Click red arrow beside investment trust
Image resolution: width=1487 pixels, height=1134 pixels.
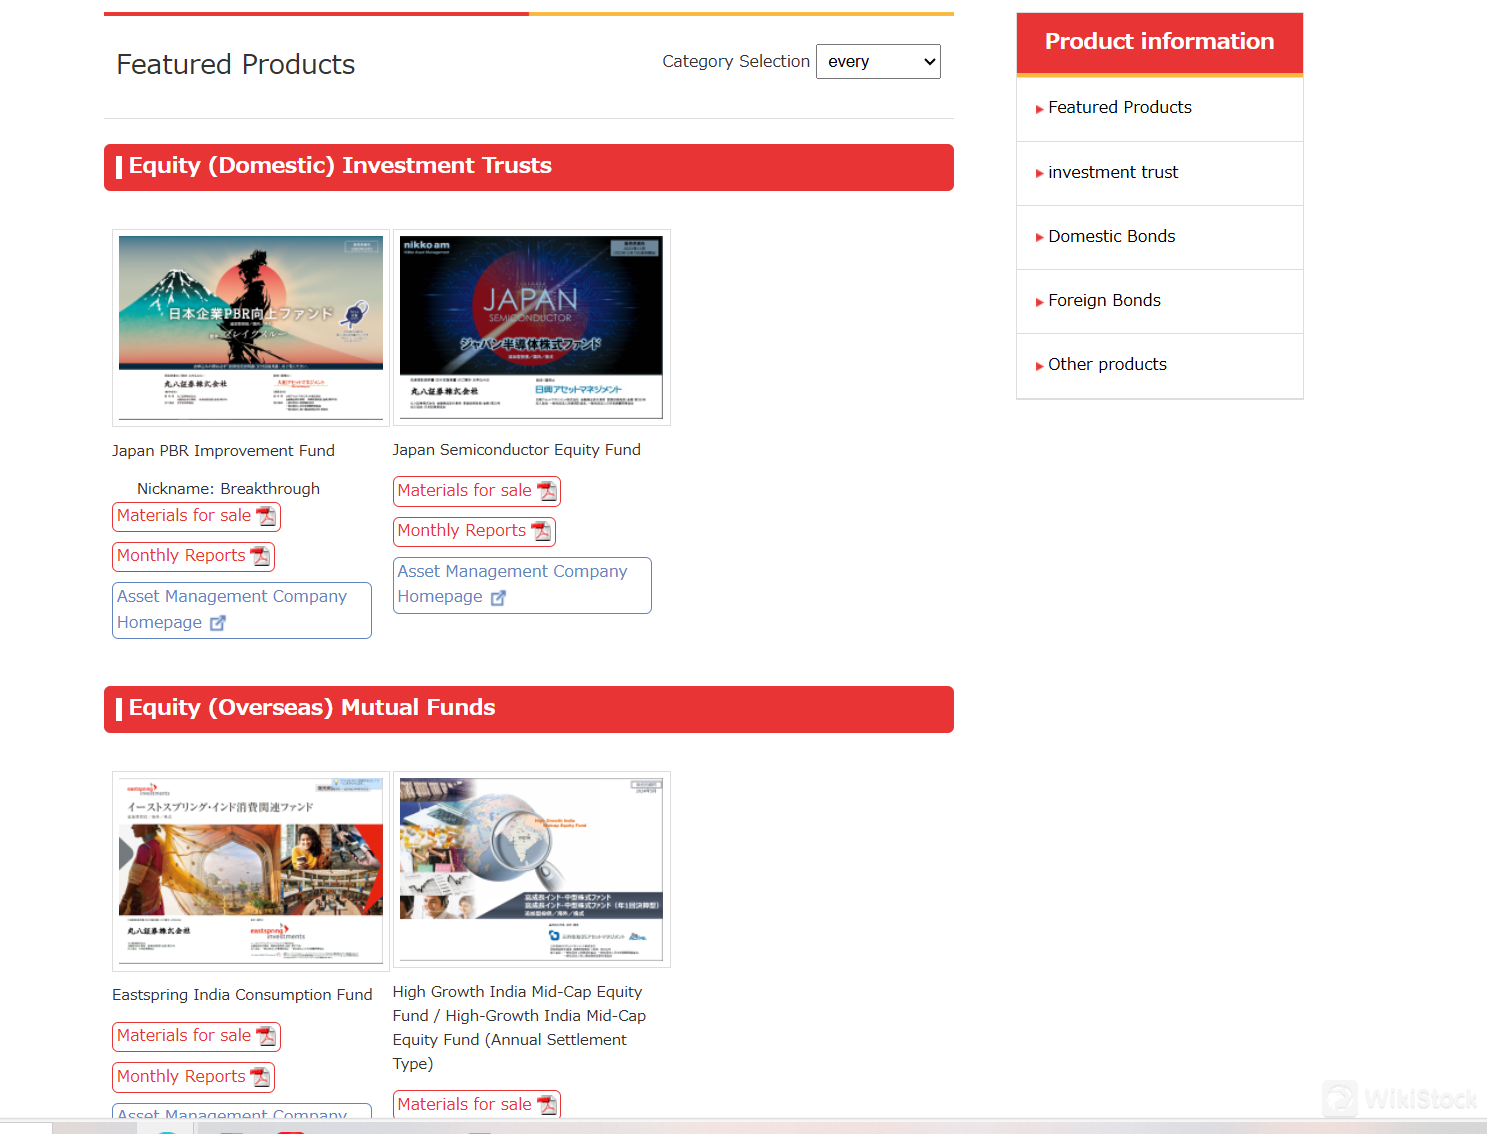click(x=1040, y=174)
